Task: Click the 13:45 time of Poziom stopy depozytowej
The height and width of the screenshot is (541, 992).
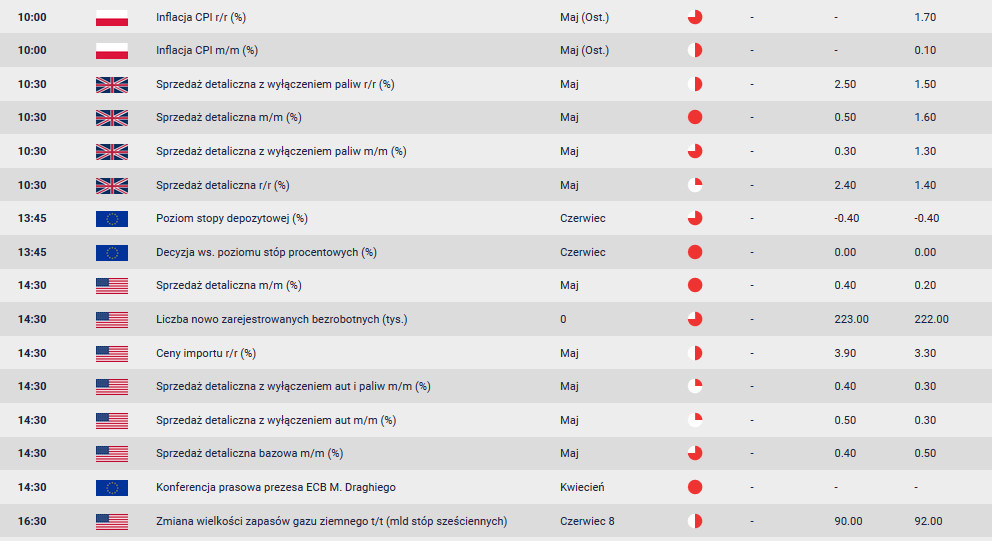Action: pos(32,218)
